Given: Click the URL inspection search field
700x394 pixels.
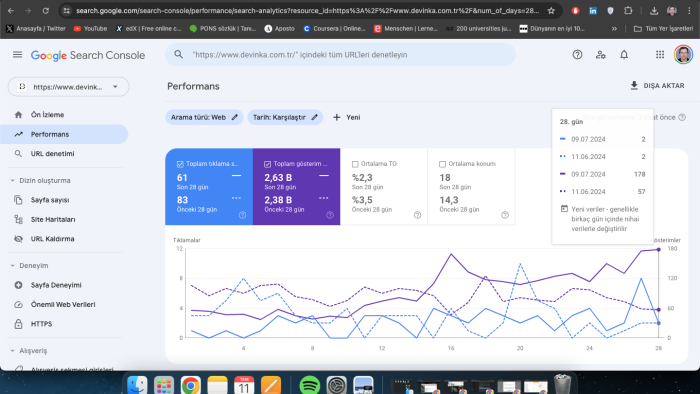Looking at the screenshot, I should [340, 54].
